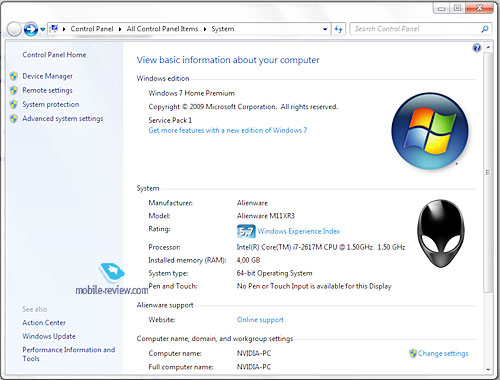
Task: Click the Intel Core i7-2617M processor value
Action: (x=321, y=247)
